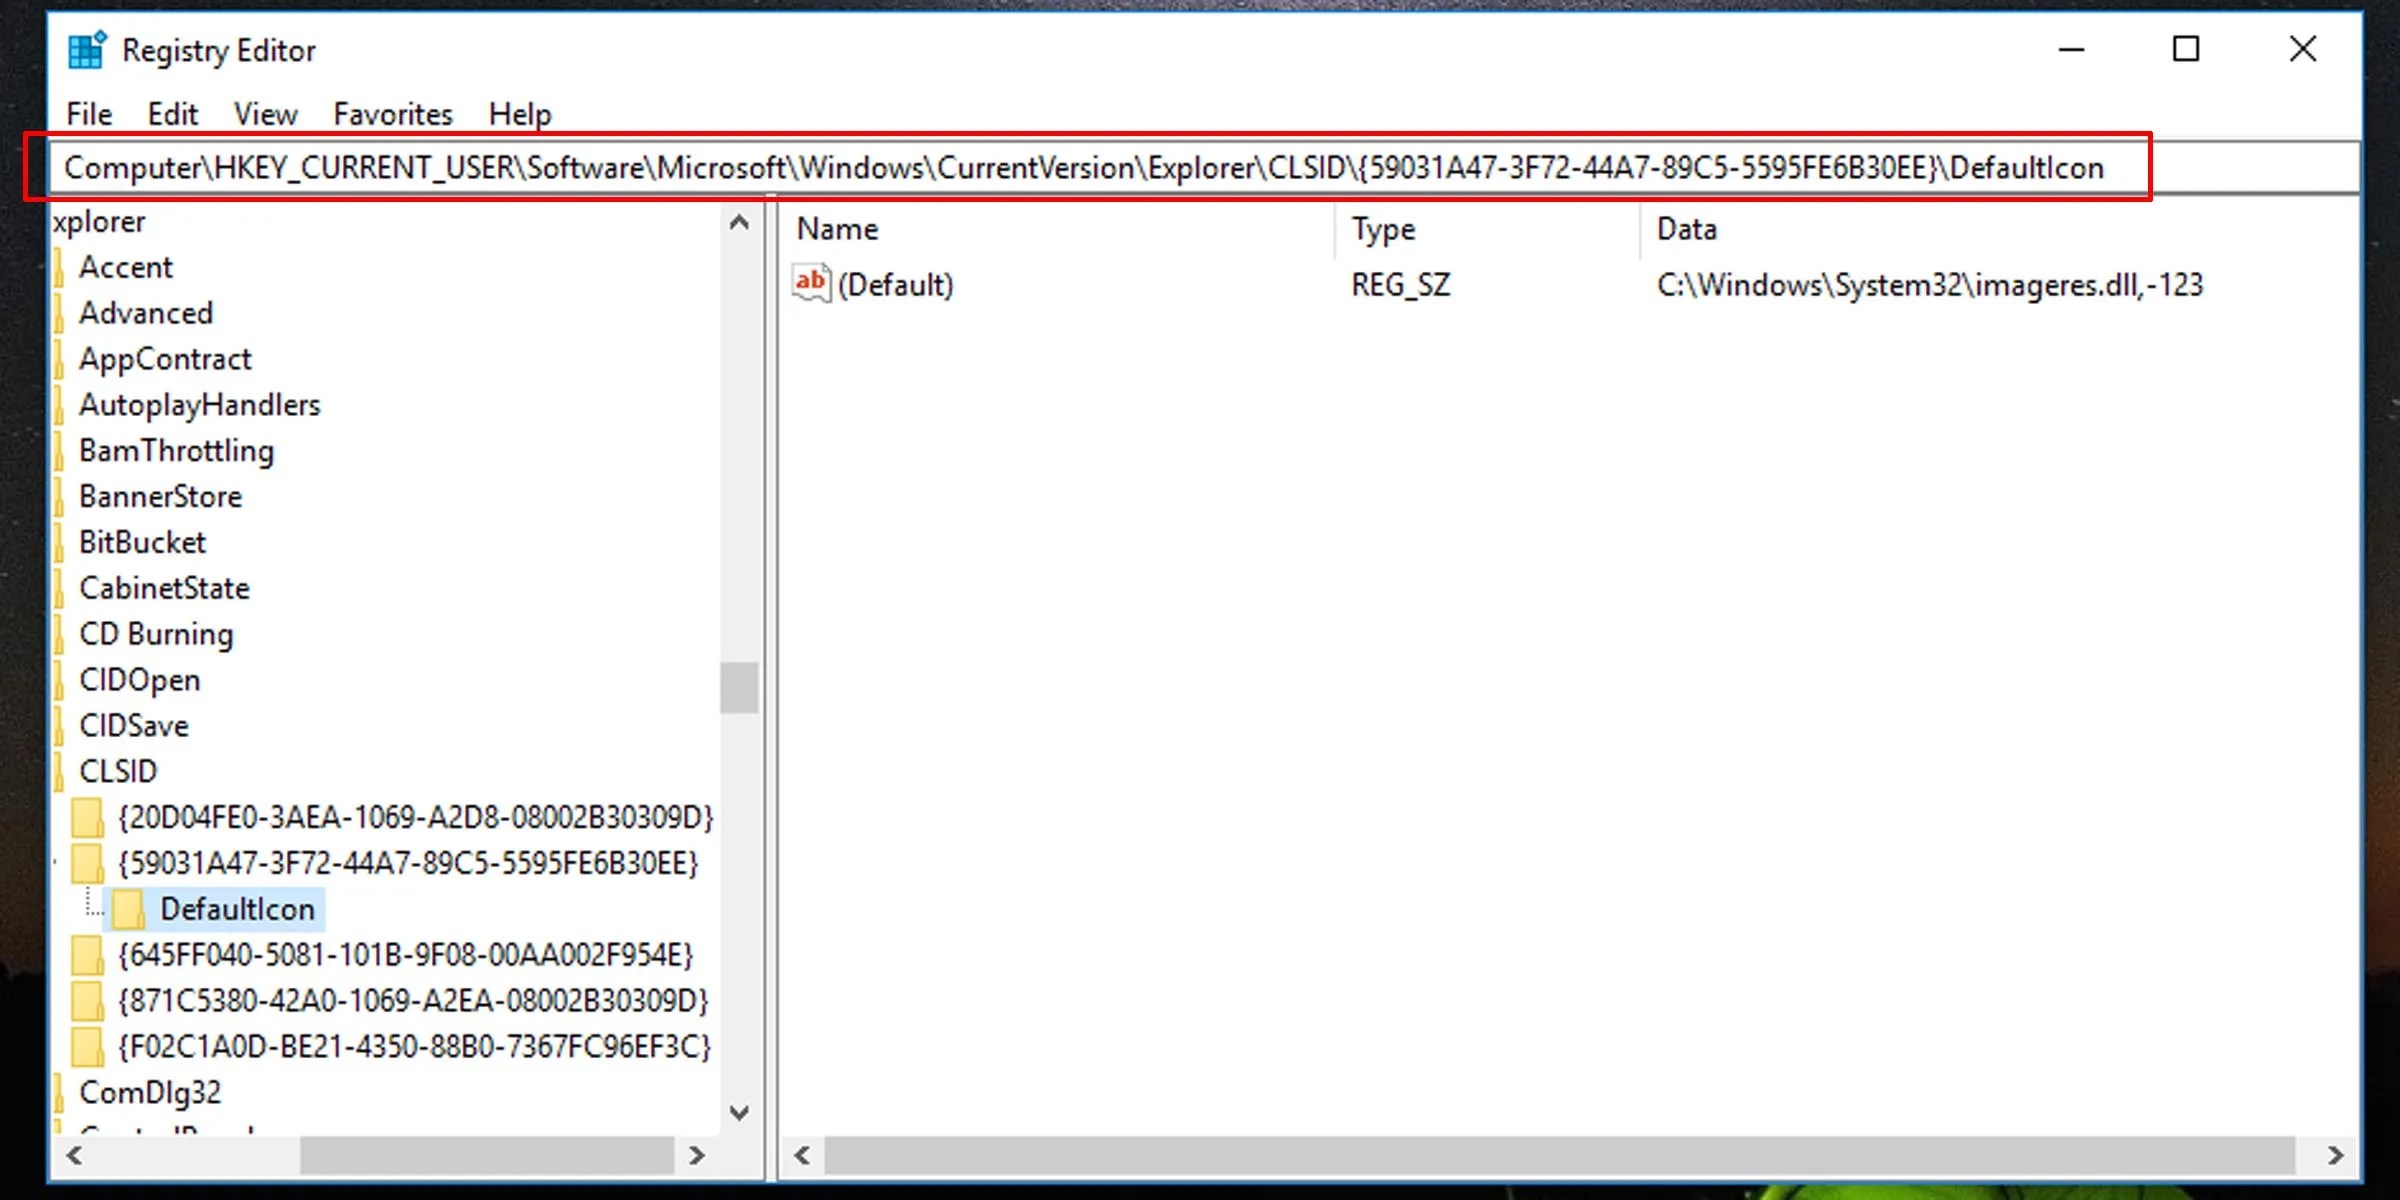Open the View menu
This screenshot has width=2400, height=1200.
pos(265,114)
